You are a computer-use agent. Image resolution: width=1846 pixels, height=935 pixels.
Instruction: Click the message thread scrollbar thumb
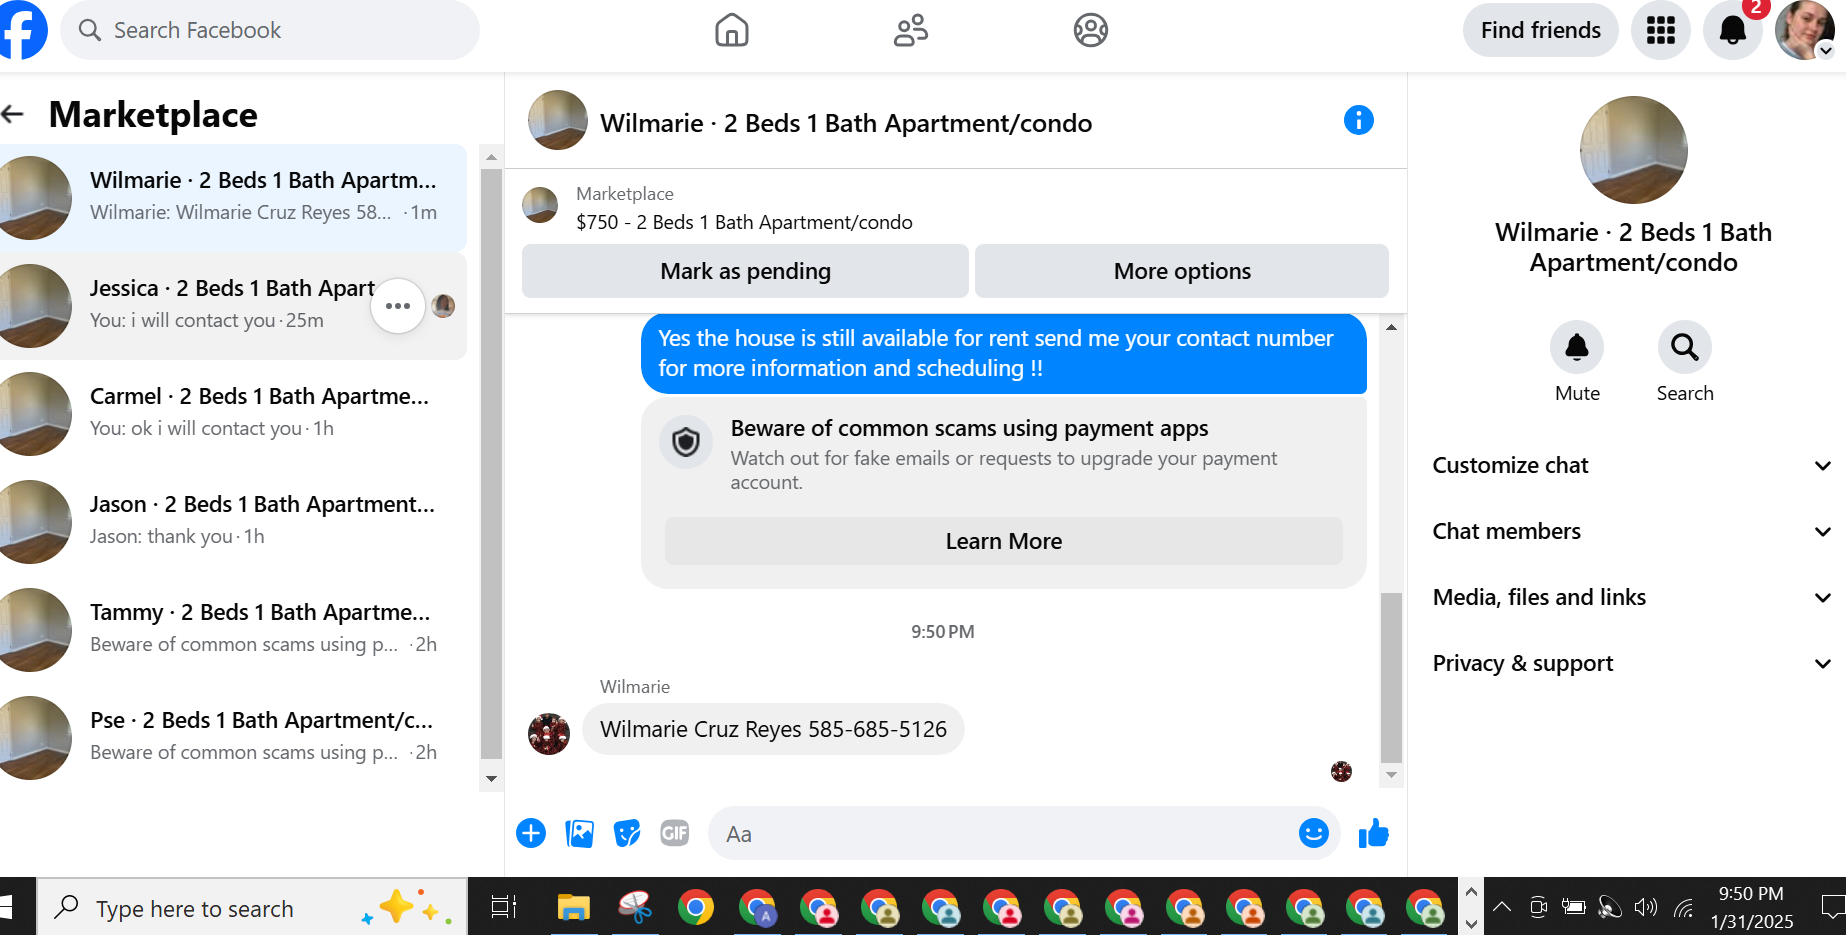click(x=1391, y=678)
